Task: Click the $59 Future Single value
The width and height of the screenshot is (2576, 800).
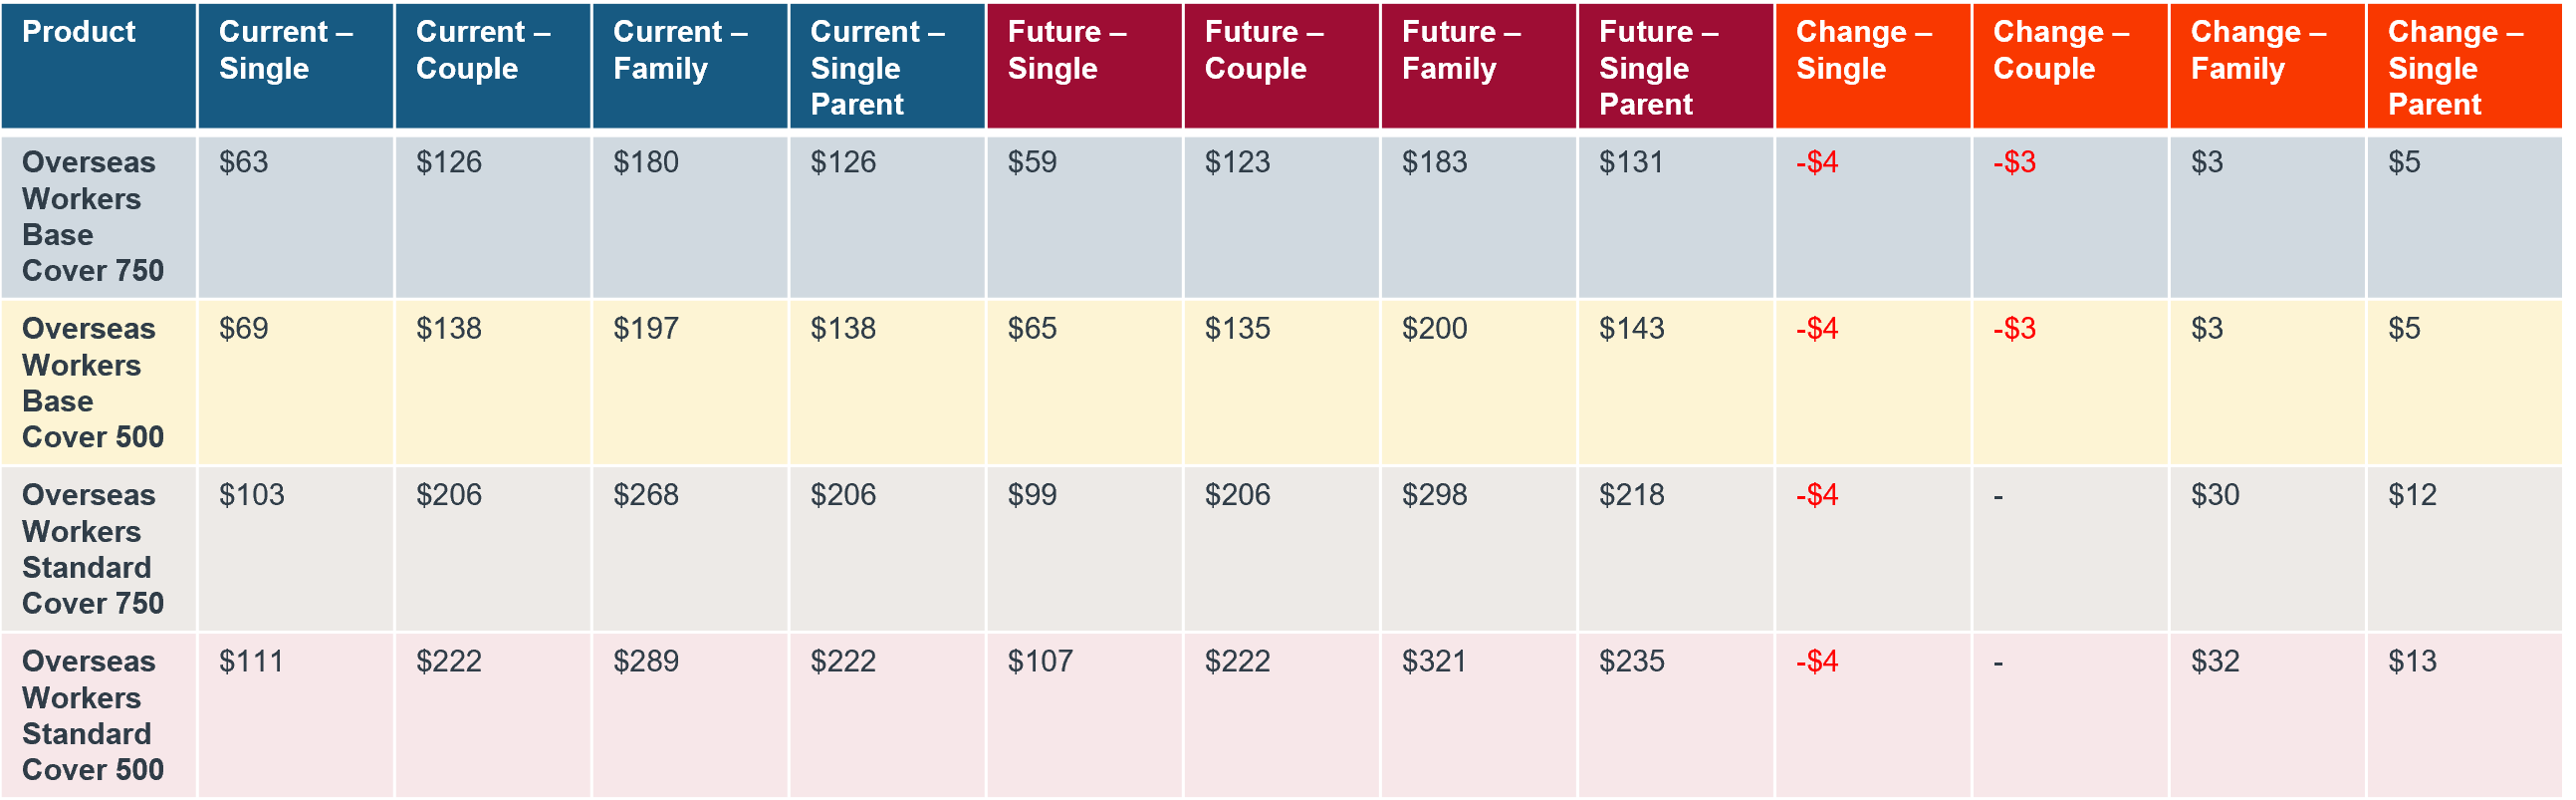Action: coord(1032,162)
